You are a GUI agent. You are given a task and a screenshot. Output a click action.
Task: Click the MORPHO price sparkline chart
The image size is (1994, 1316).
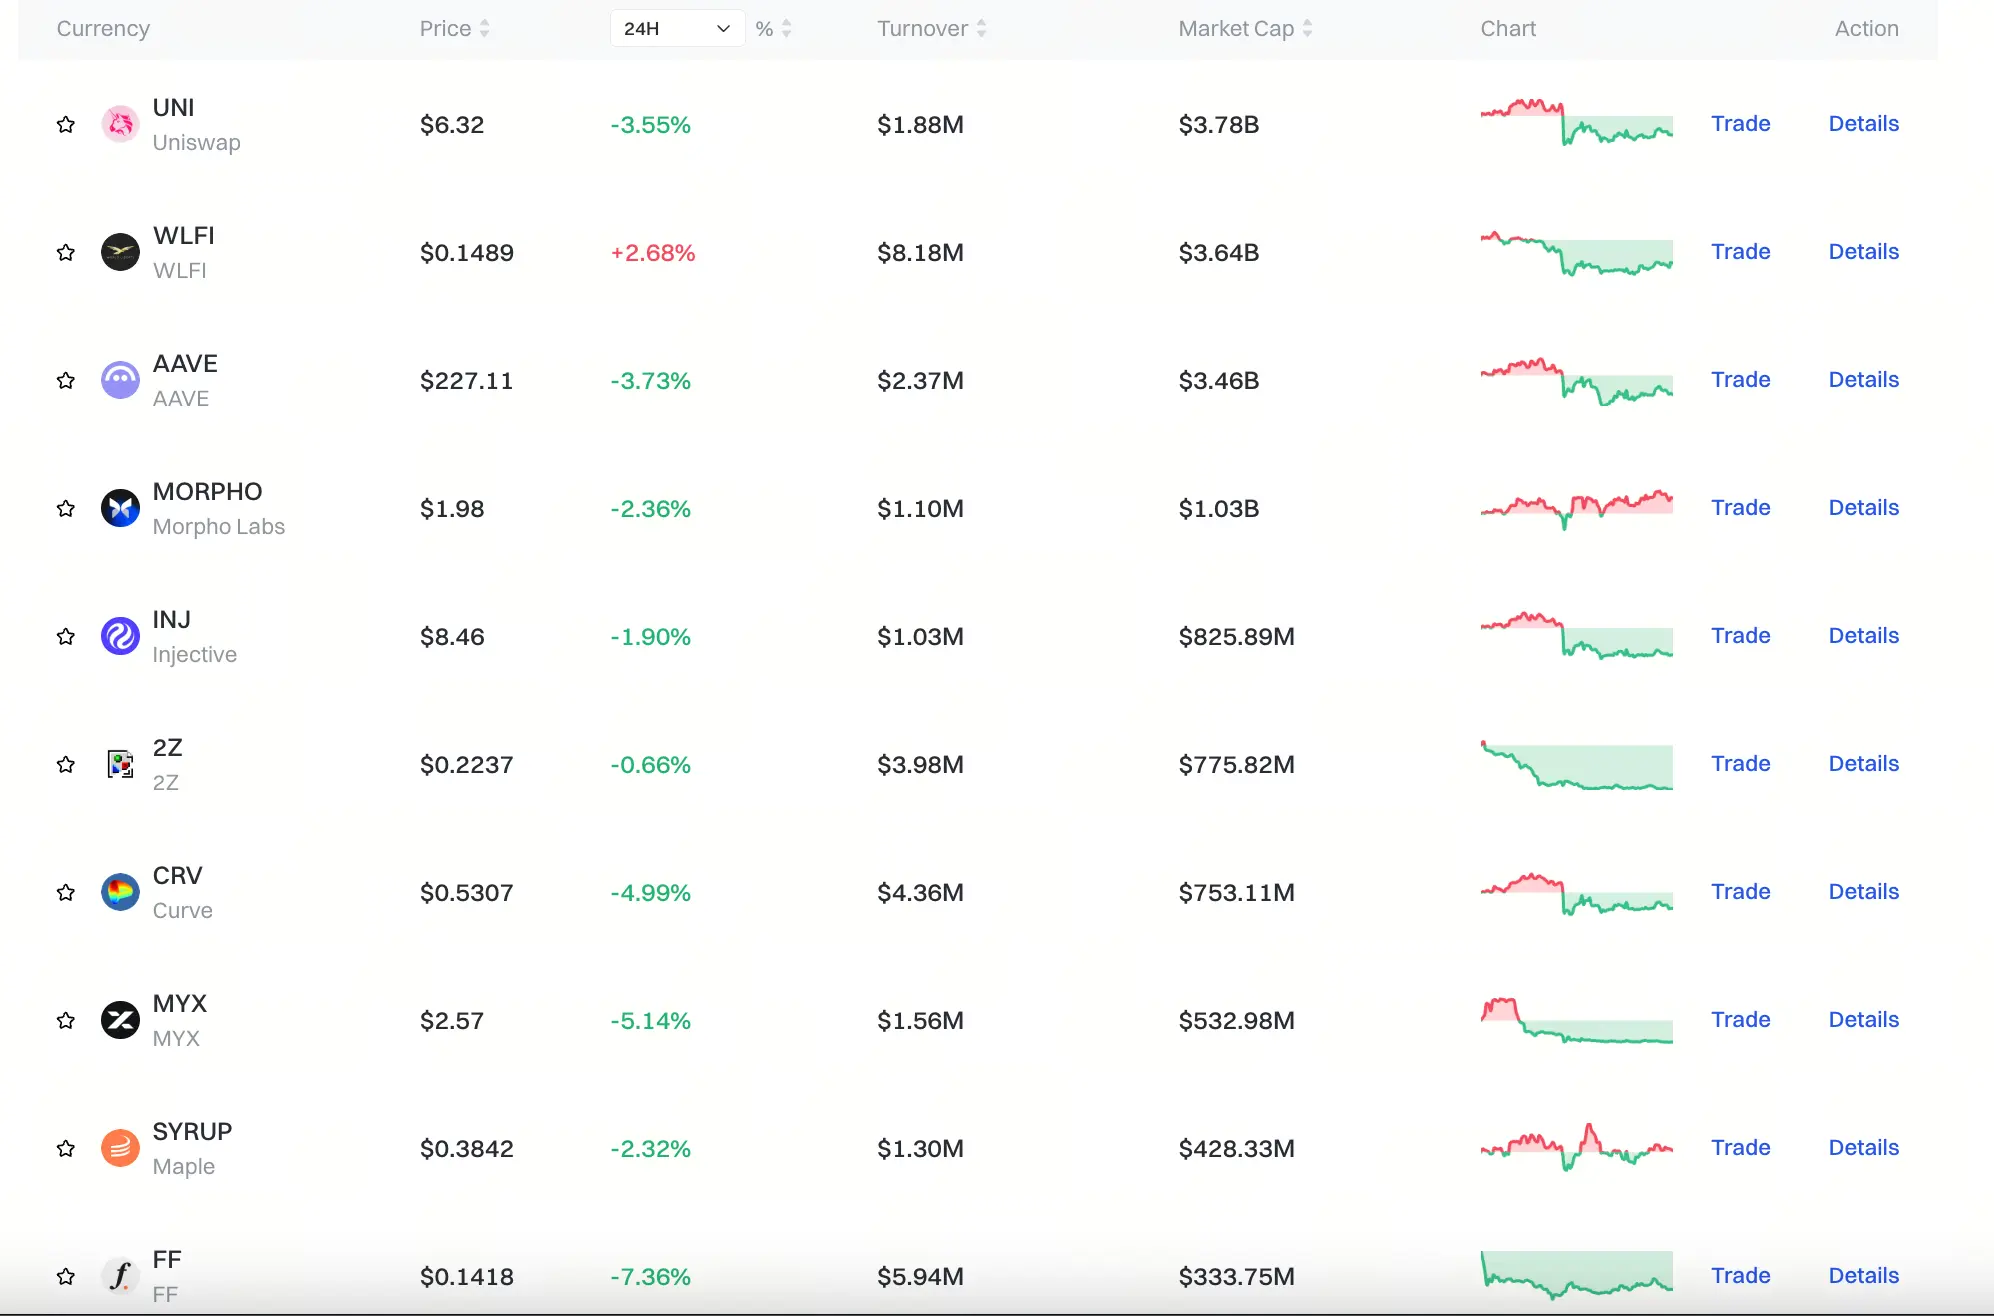[1576, 508]
